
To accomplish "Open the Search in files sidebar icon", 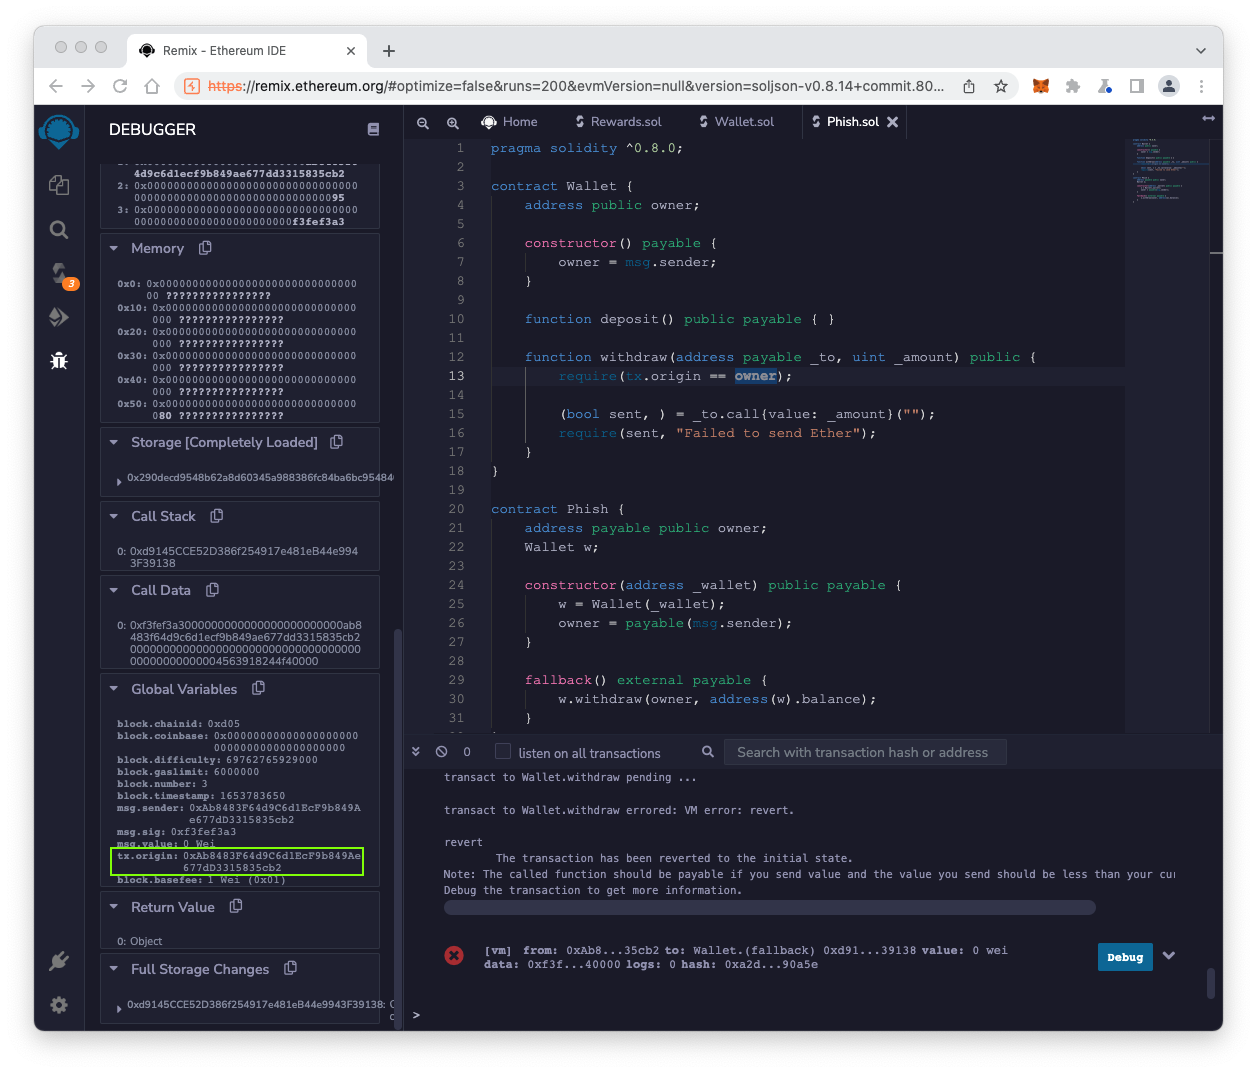I will point(59,230).
